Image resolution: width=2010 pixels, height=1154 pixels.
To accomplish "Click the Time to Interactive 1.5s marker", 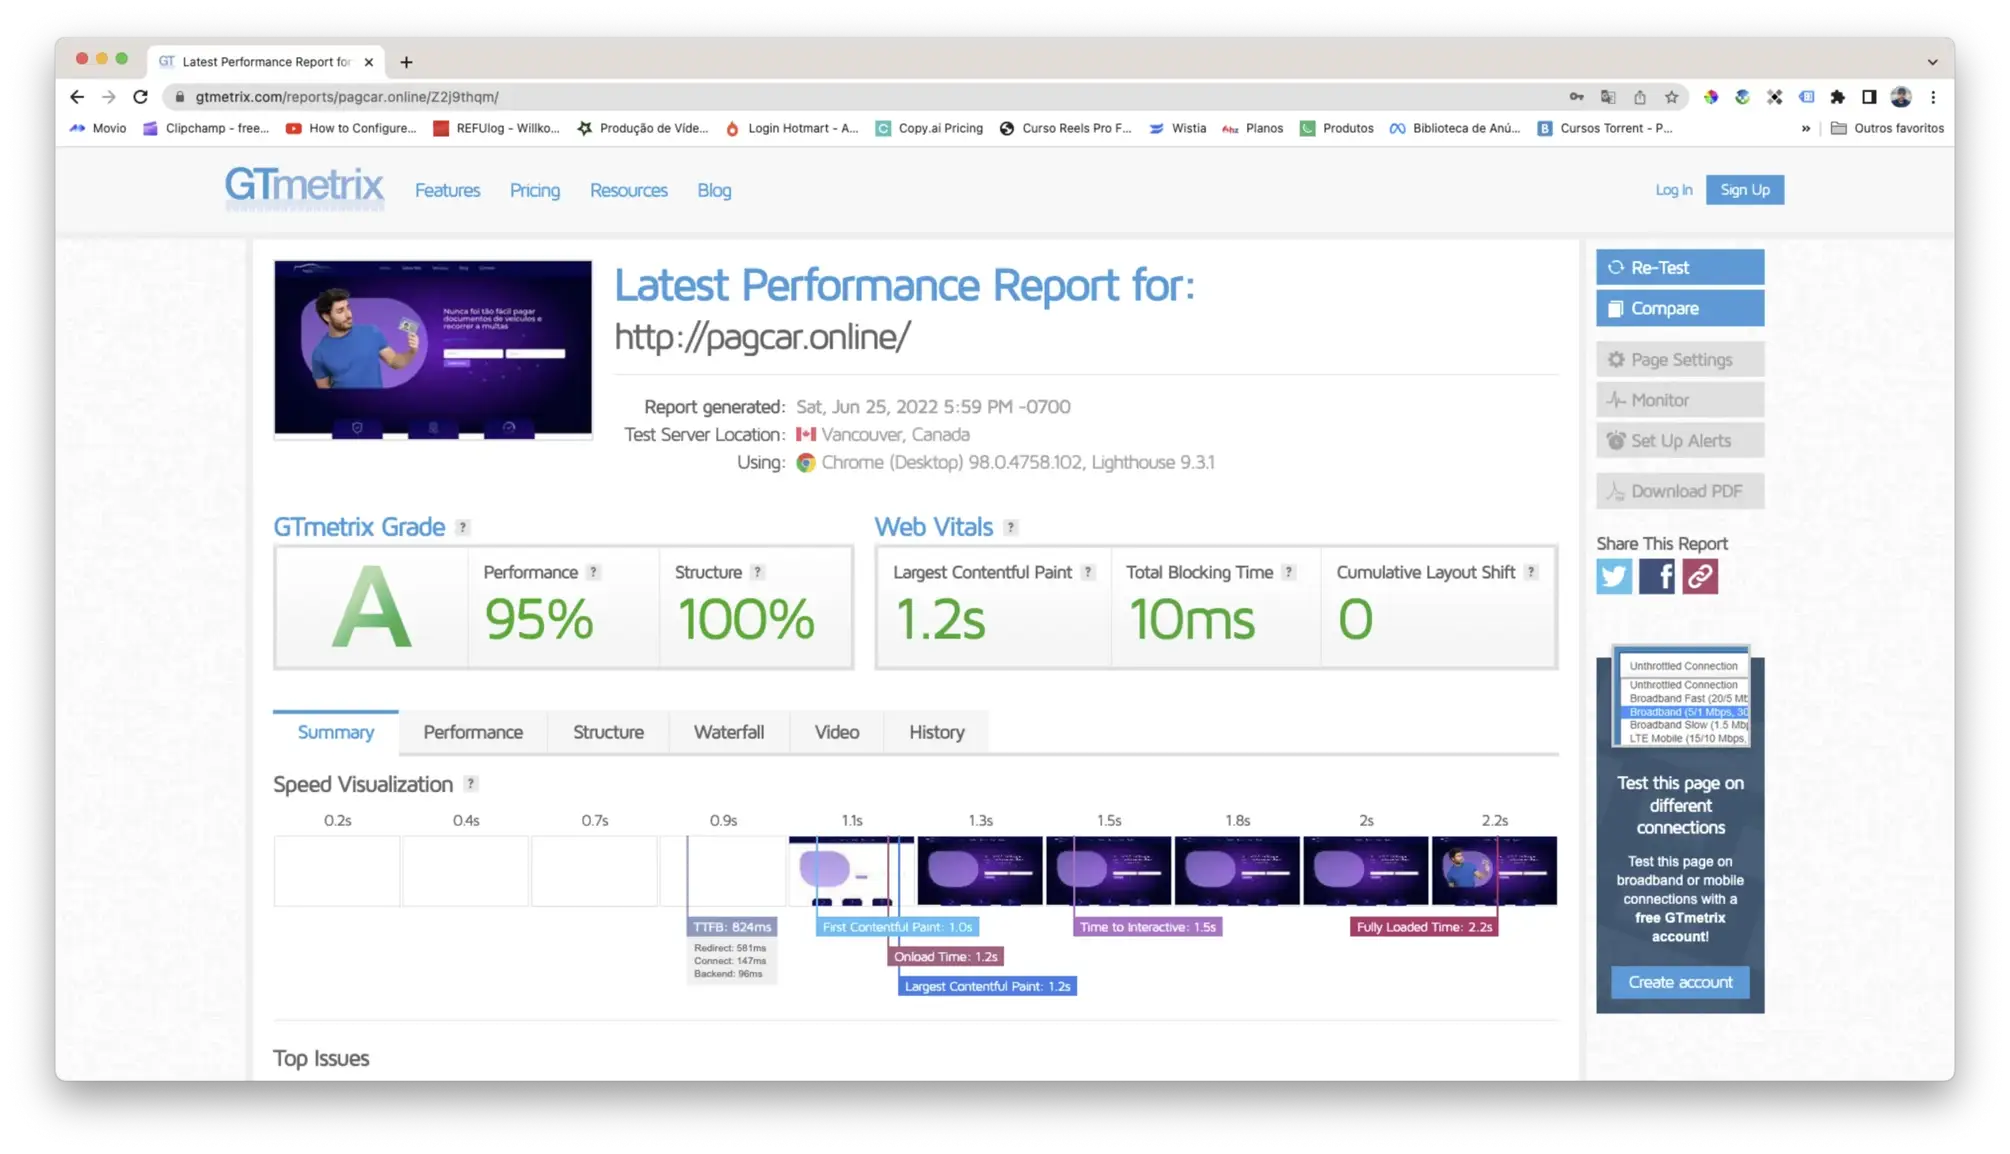I will tap(1148, 927).
